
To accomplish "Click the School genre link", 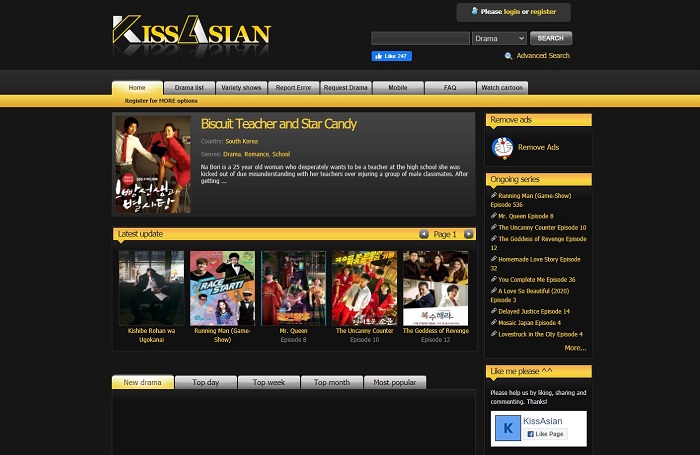I will point(281,154).
